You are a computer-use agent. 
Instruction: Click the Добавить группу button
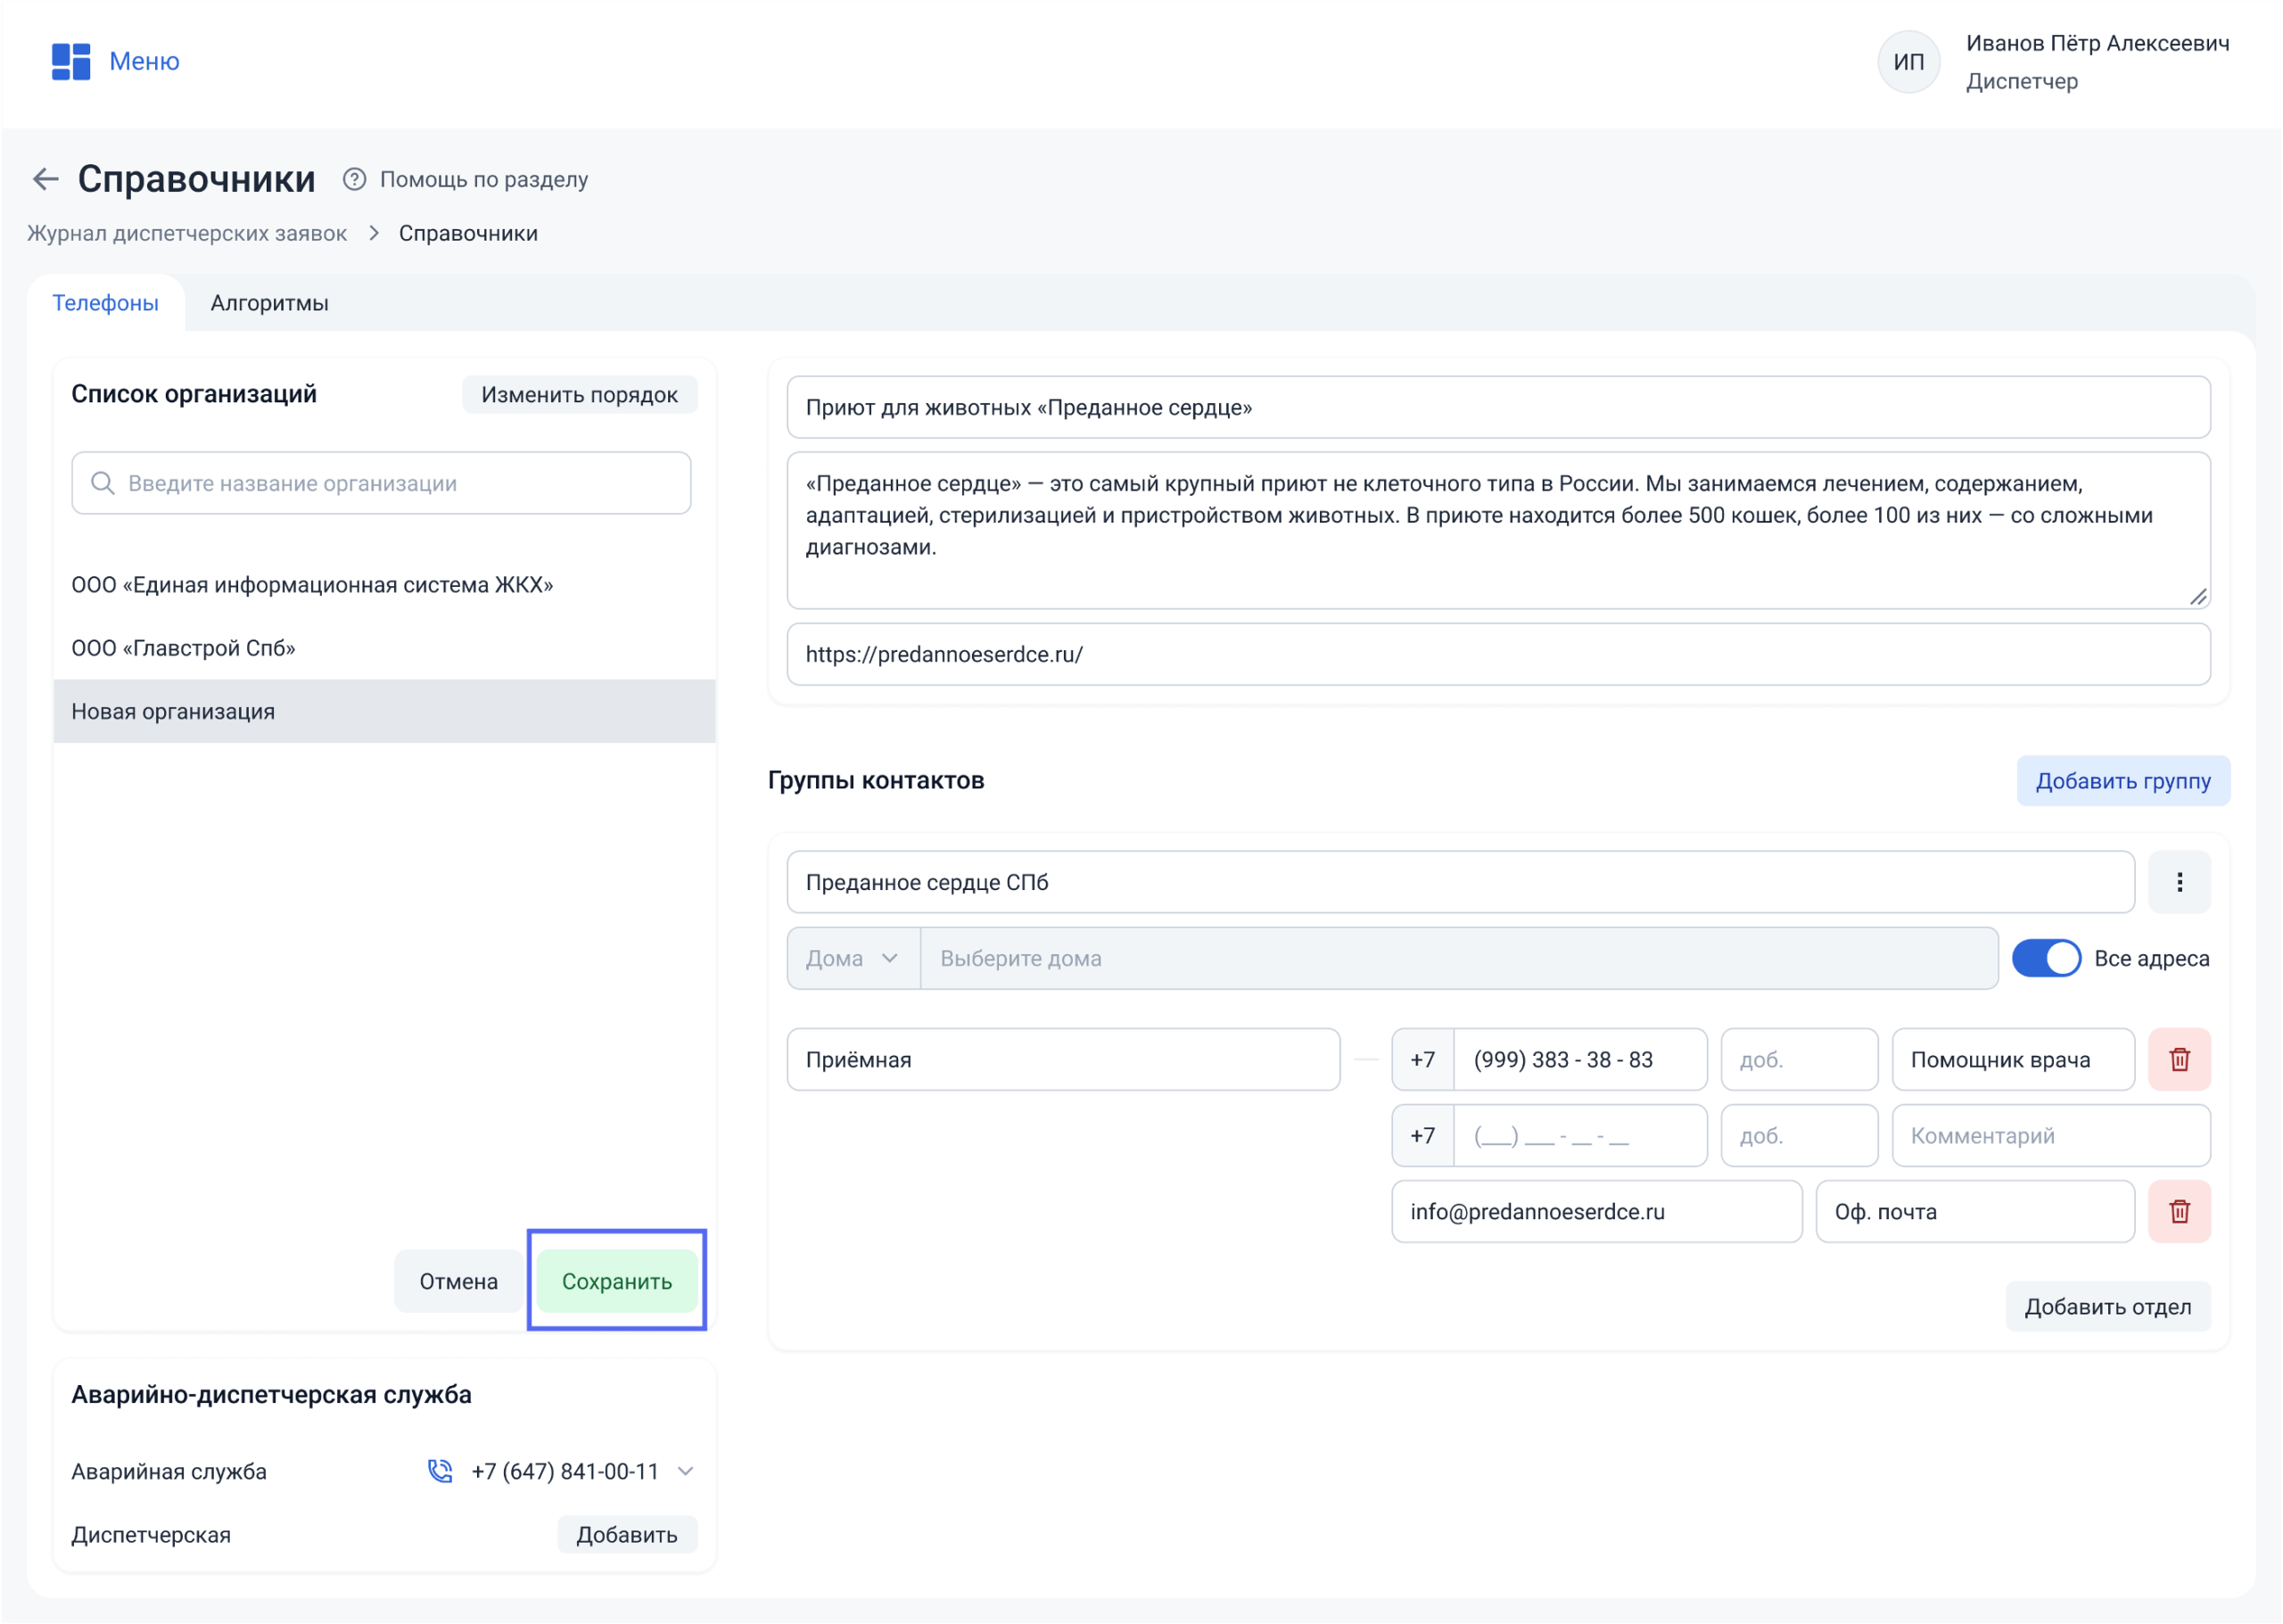coord(2122,781)
